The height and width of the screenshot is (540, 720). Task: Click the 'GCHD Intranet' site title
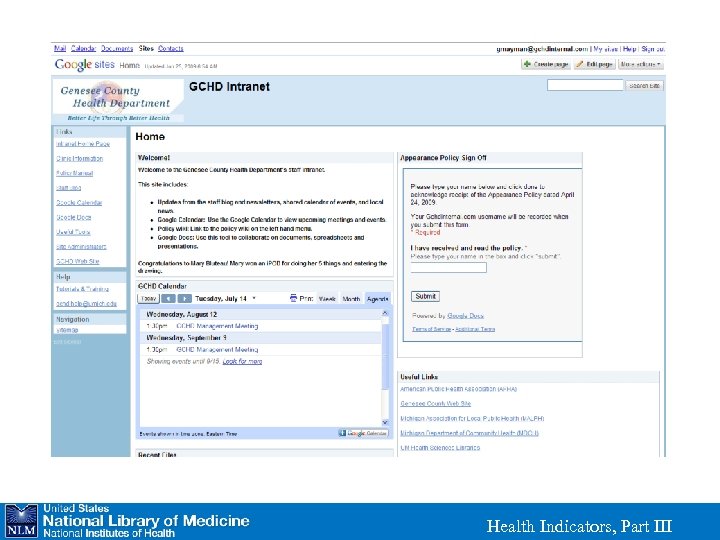229,87
